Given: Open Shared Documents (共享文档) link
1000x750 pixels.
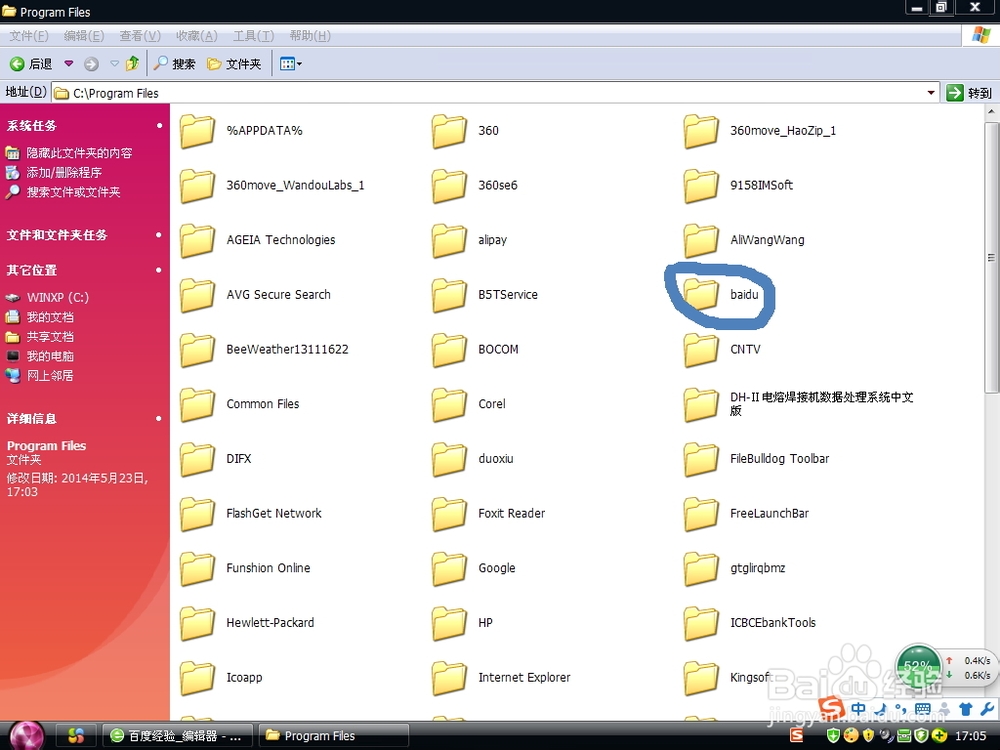Looking at the screenshot, I should 50,337.
